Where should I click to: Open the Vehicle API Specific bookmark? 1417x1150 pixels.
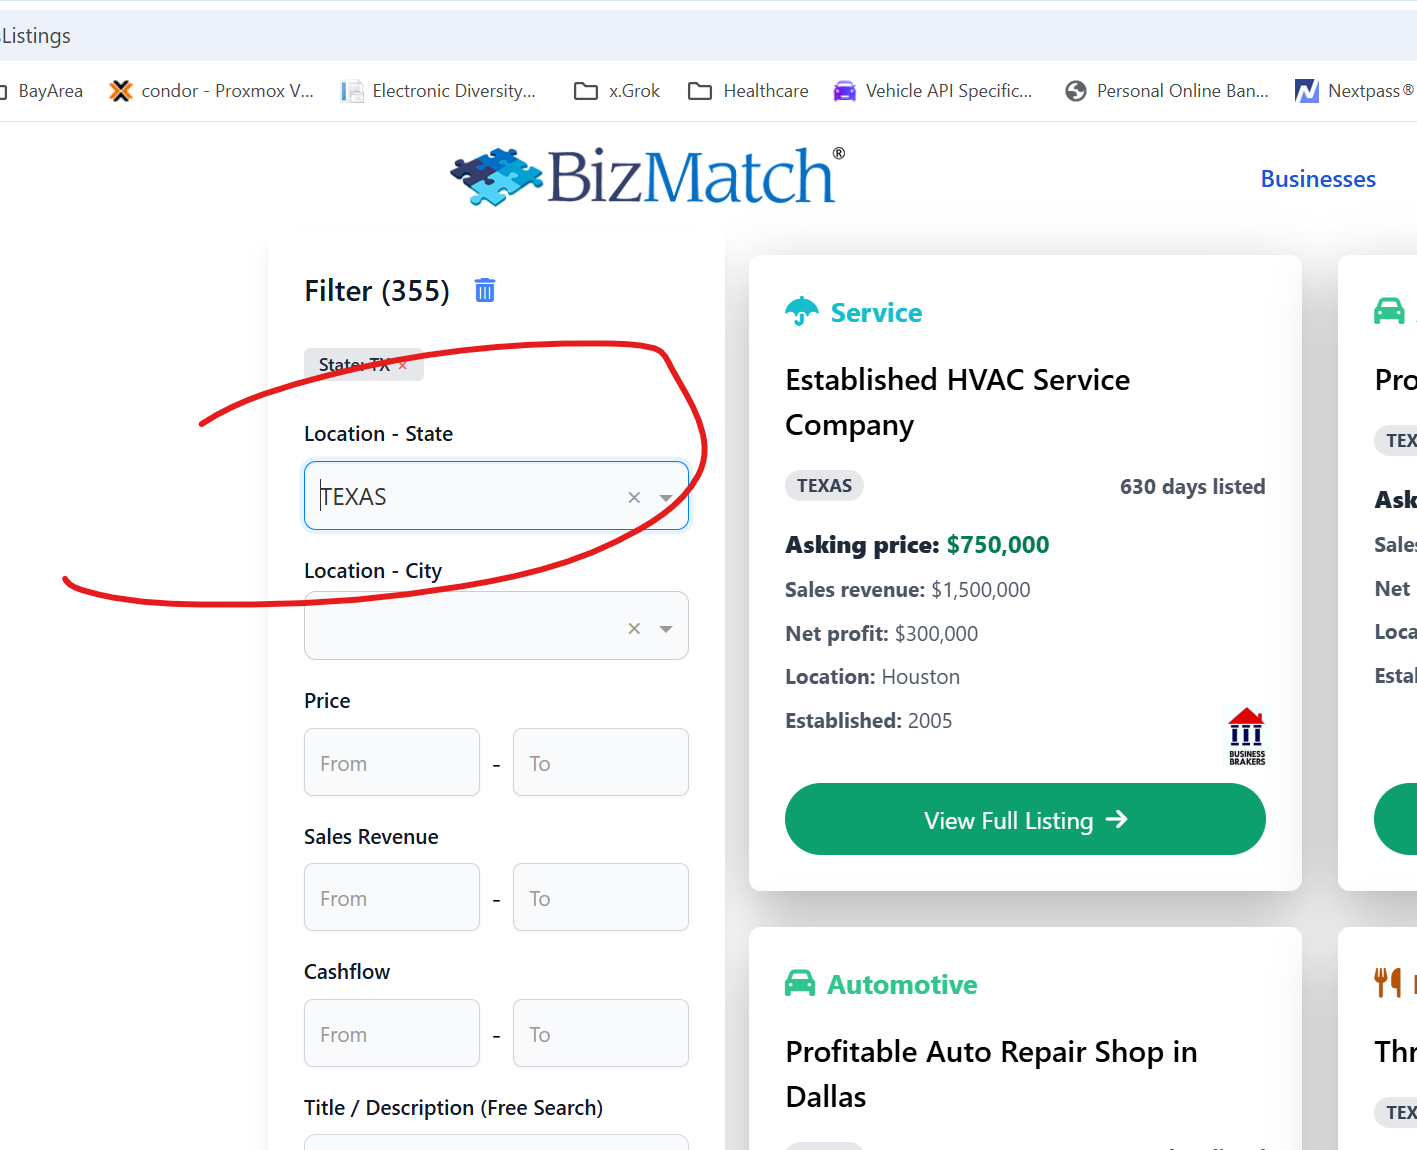[933, 91]
